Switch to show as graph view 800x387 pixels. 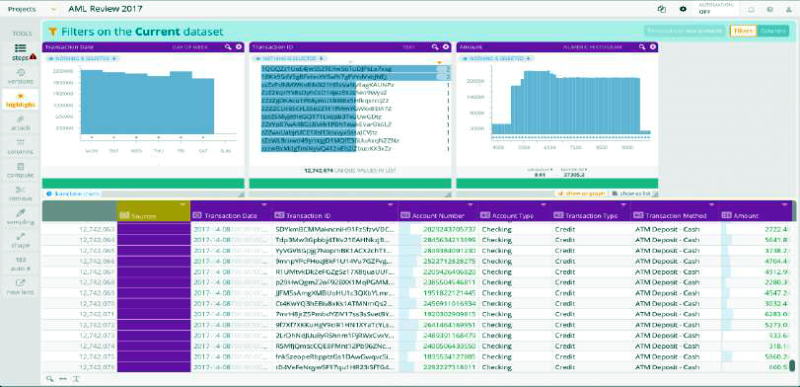(581, 194)
